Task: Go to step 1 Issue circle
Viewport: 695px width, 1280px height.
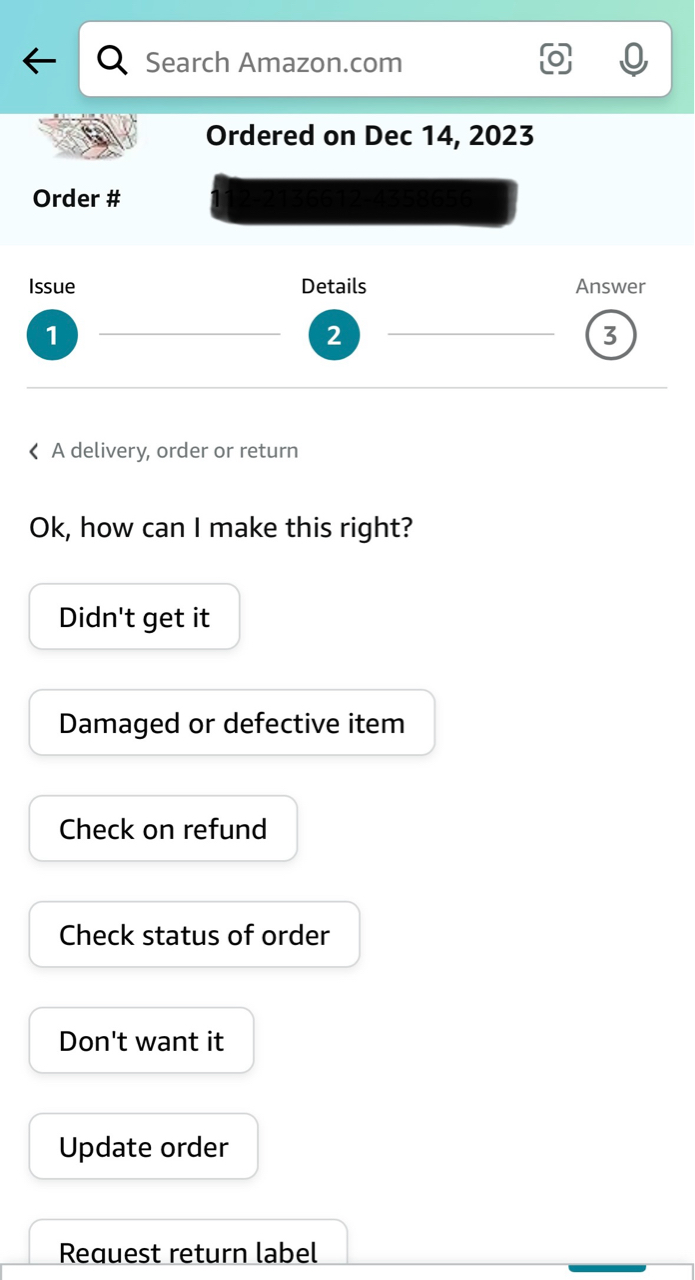Action: tap(52, 336)
